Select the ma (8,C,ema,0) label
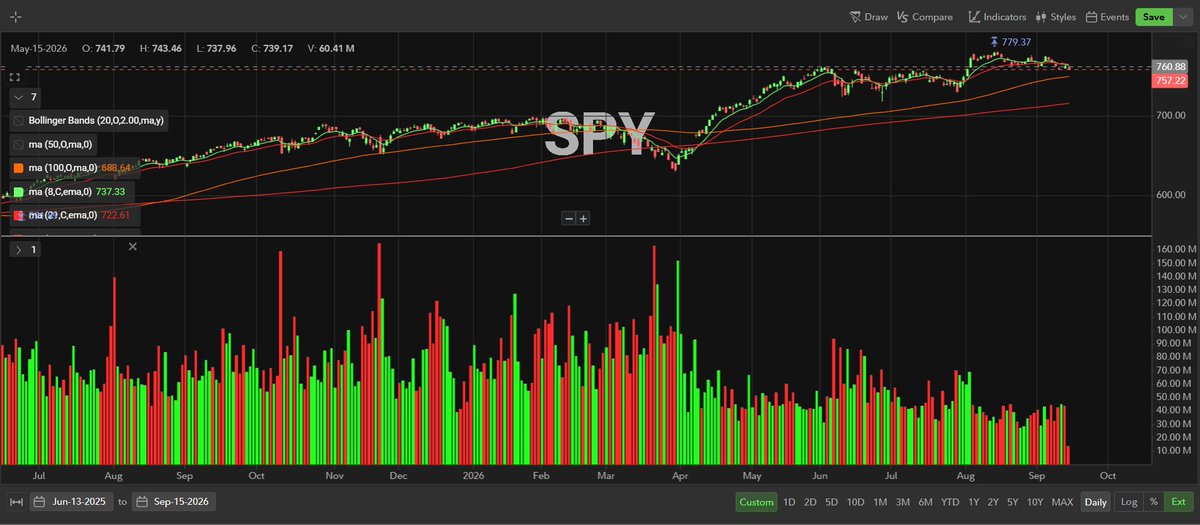The height and width of the screenshot is (525, 1200). [60, 191]
